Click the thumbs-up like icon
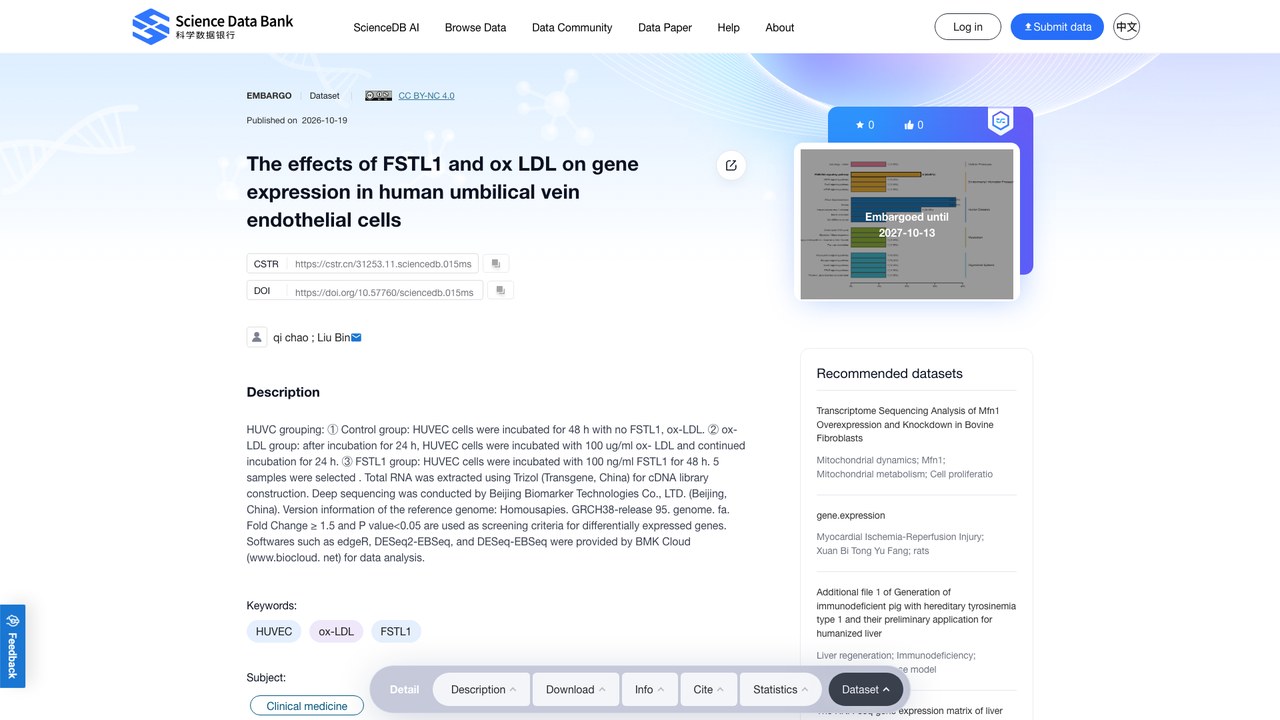This screenshot has width=1280, height=720. 909,125
